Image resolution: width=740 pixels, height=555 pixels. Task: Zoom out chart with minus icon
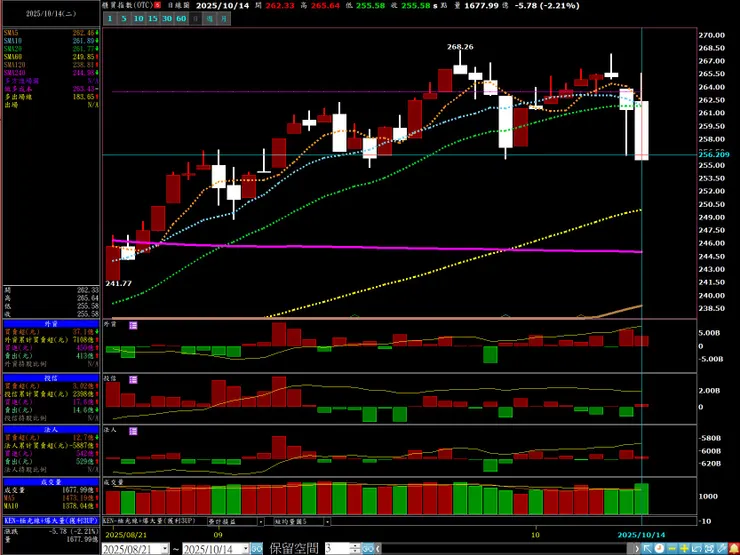click(672, 548)
